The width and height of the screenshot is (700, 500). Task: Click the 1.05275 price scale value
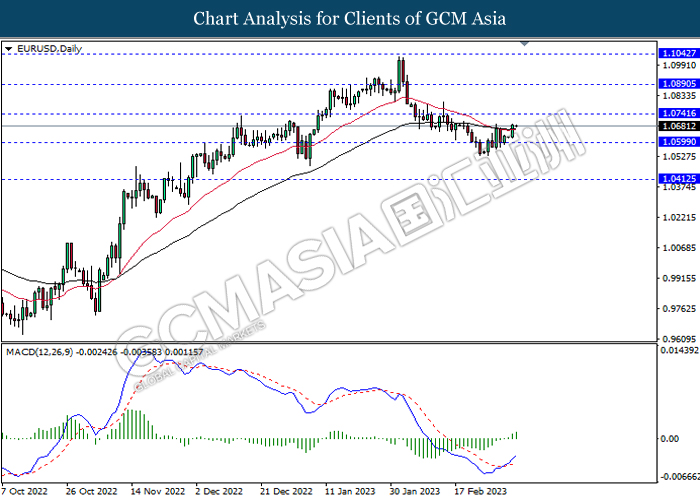click(x=679, y=157)
